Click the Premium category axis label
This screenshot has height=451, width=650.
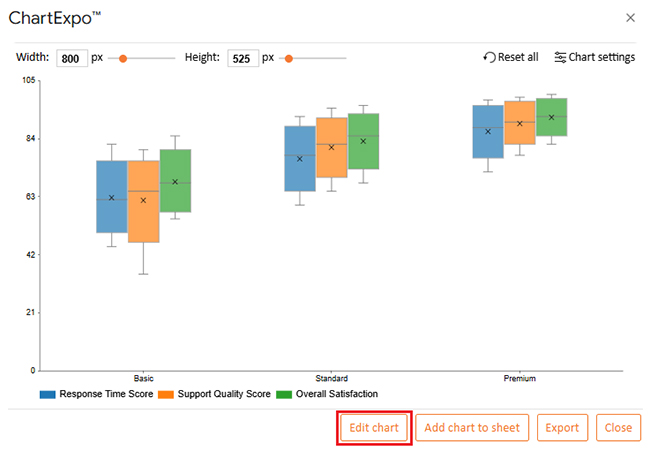click(520, 379)
